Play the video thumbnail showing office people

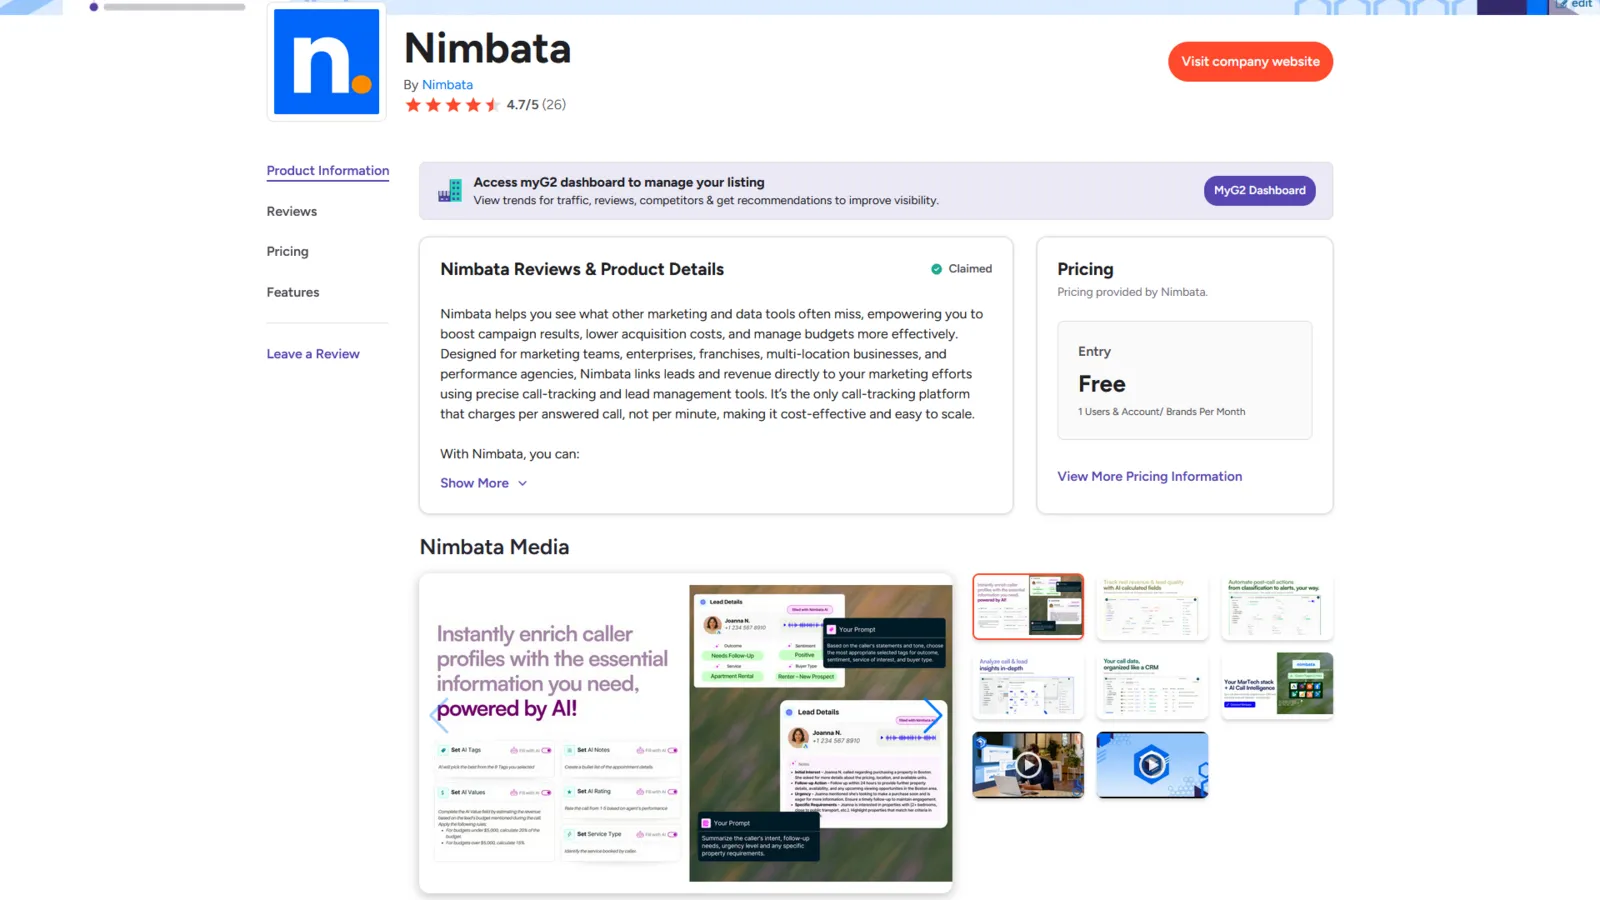click(1028, 765)
